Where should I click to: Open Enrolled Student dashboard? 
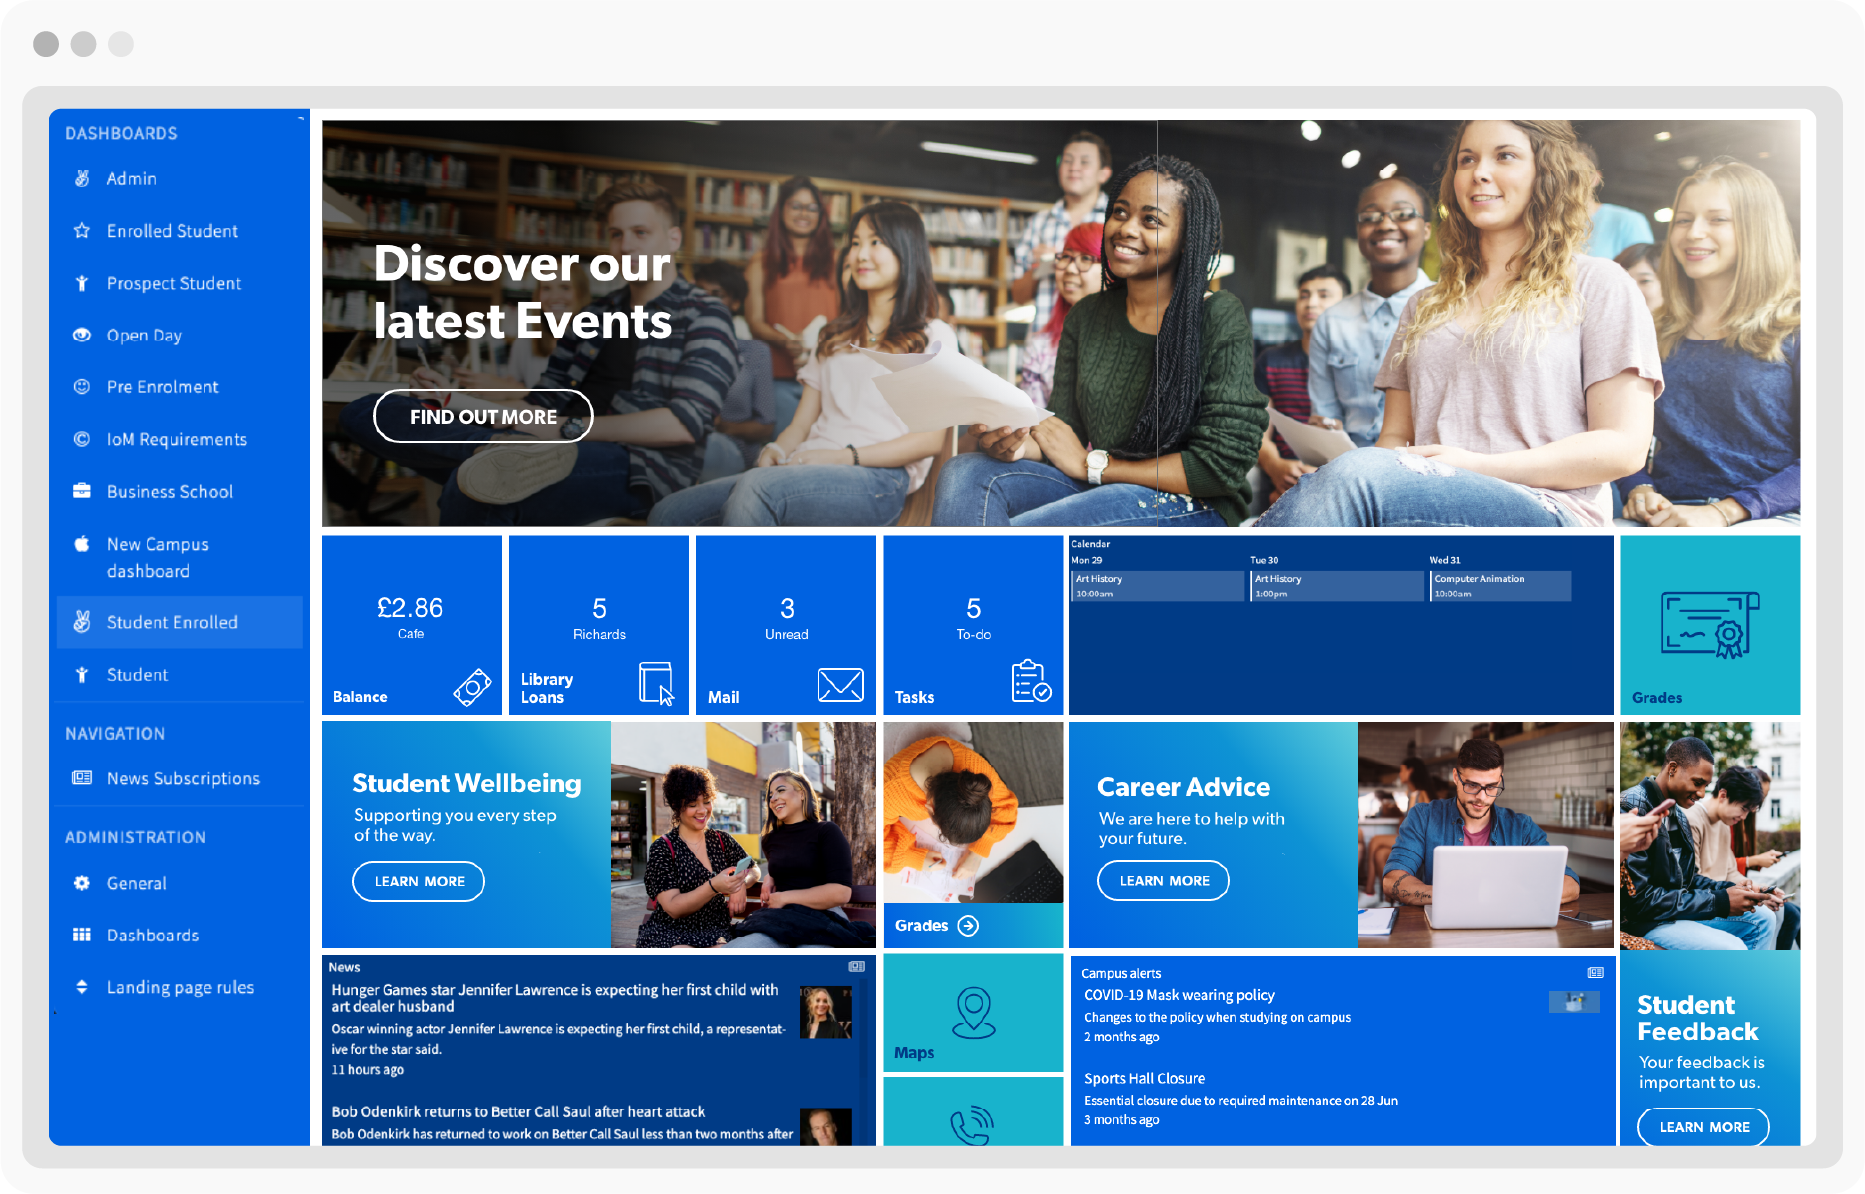[180, 231]
